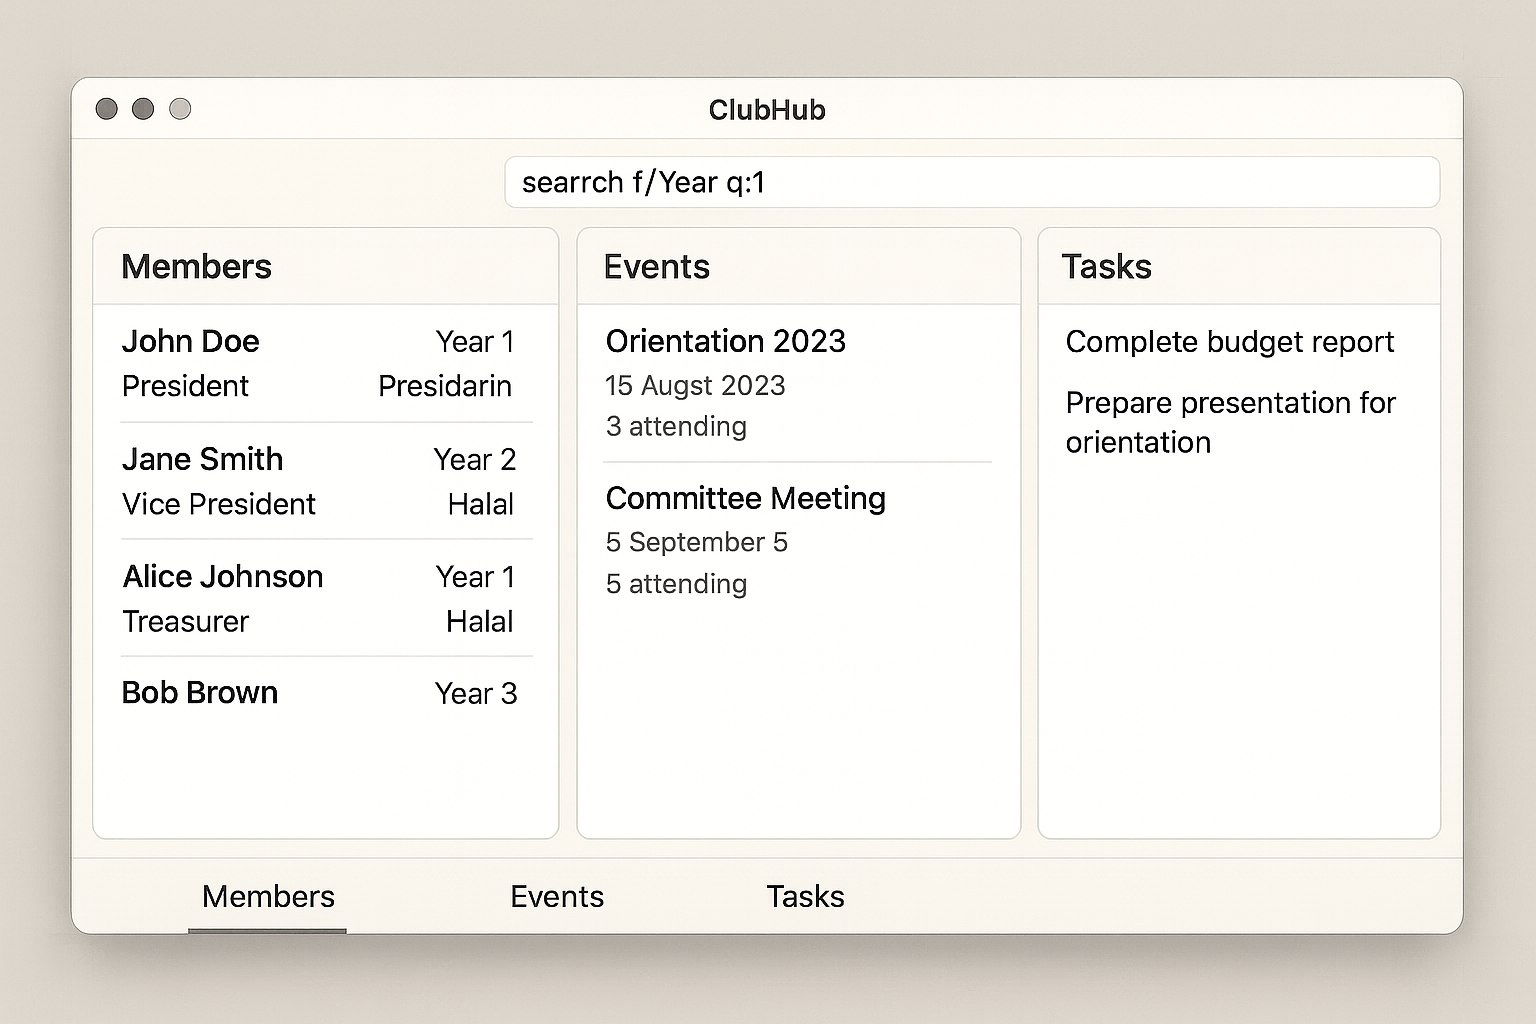Choose Bob Brown from the members list
This screenshot has height=1024, width=1536.
(200, 693)
